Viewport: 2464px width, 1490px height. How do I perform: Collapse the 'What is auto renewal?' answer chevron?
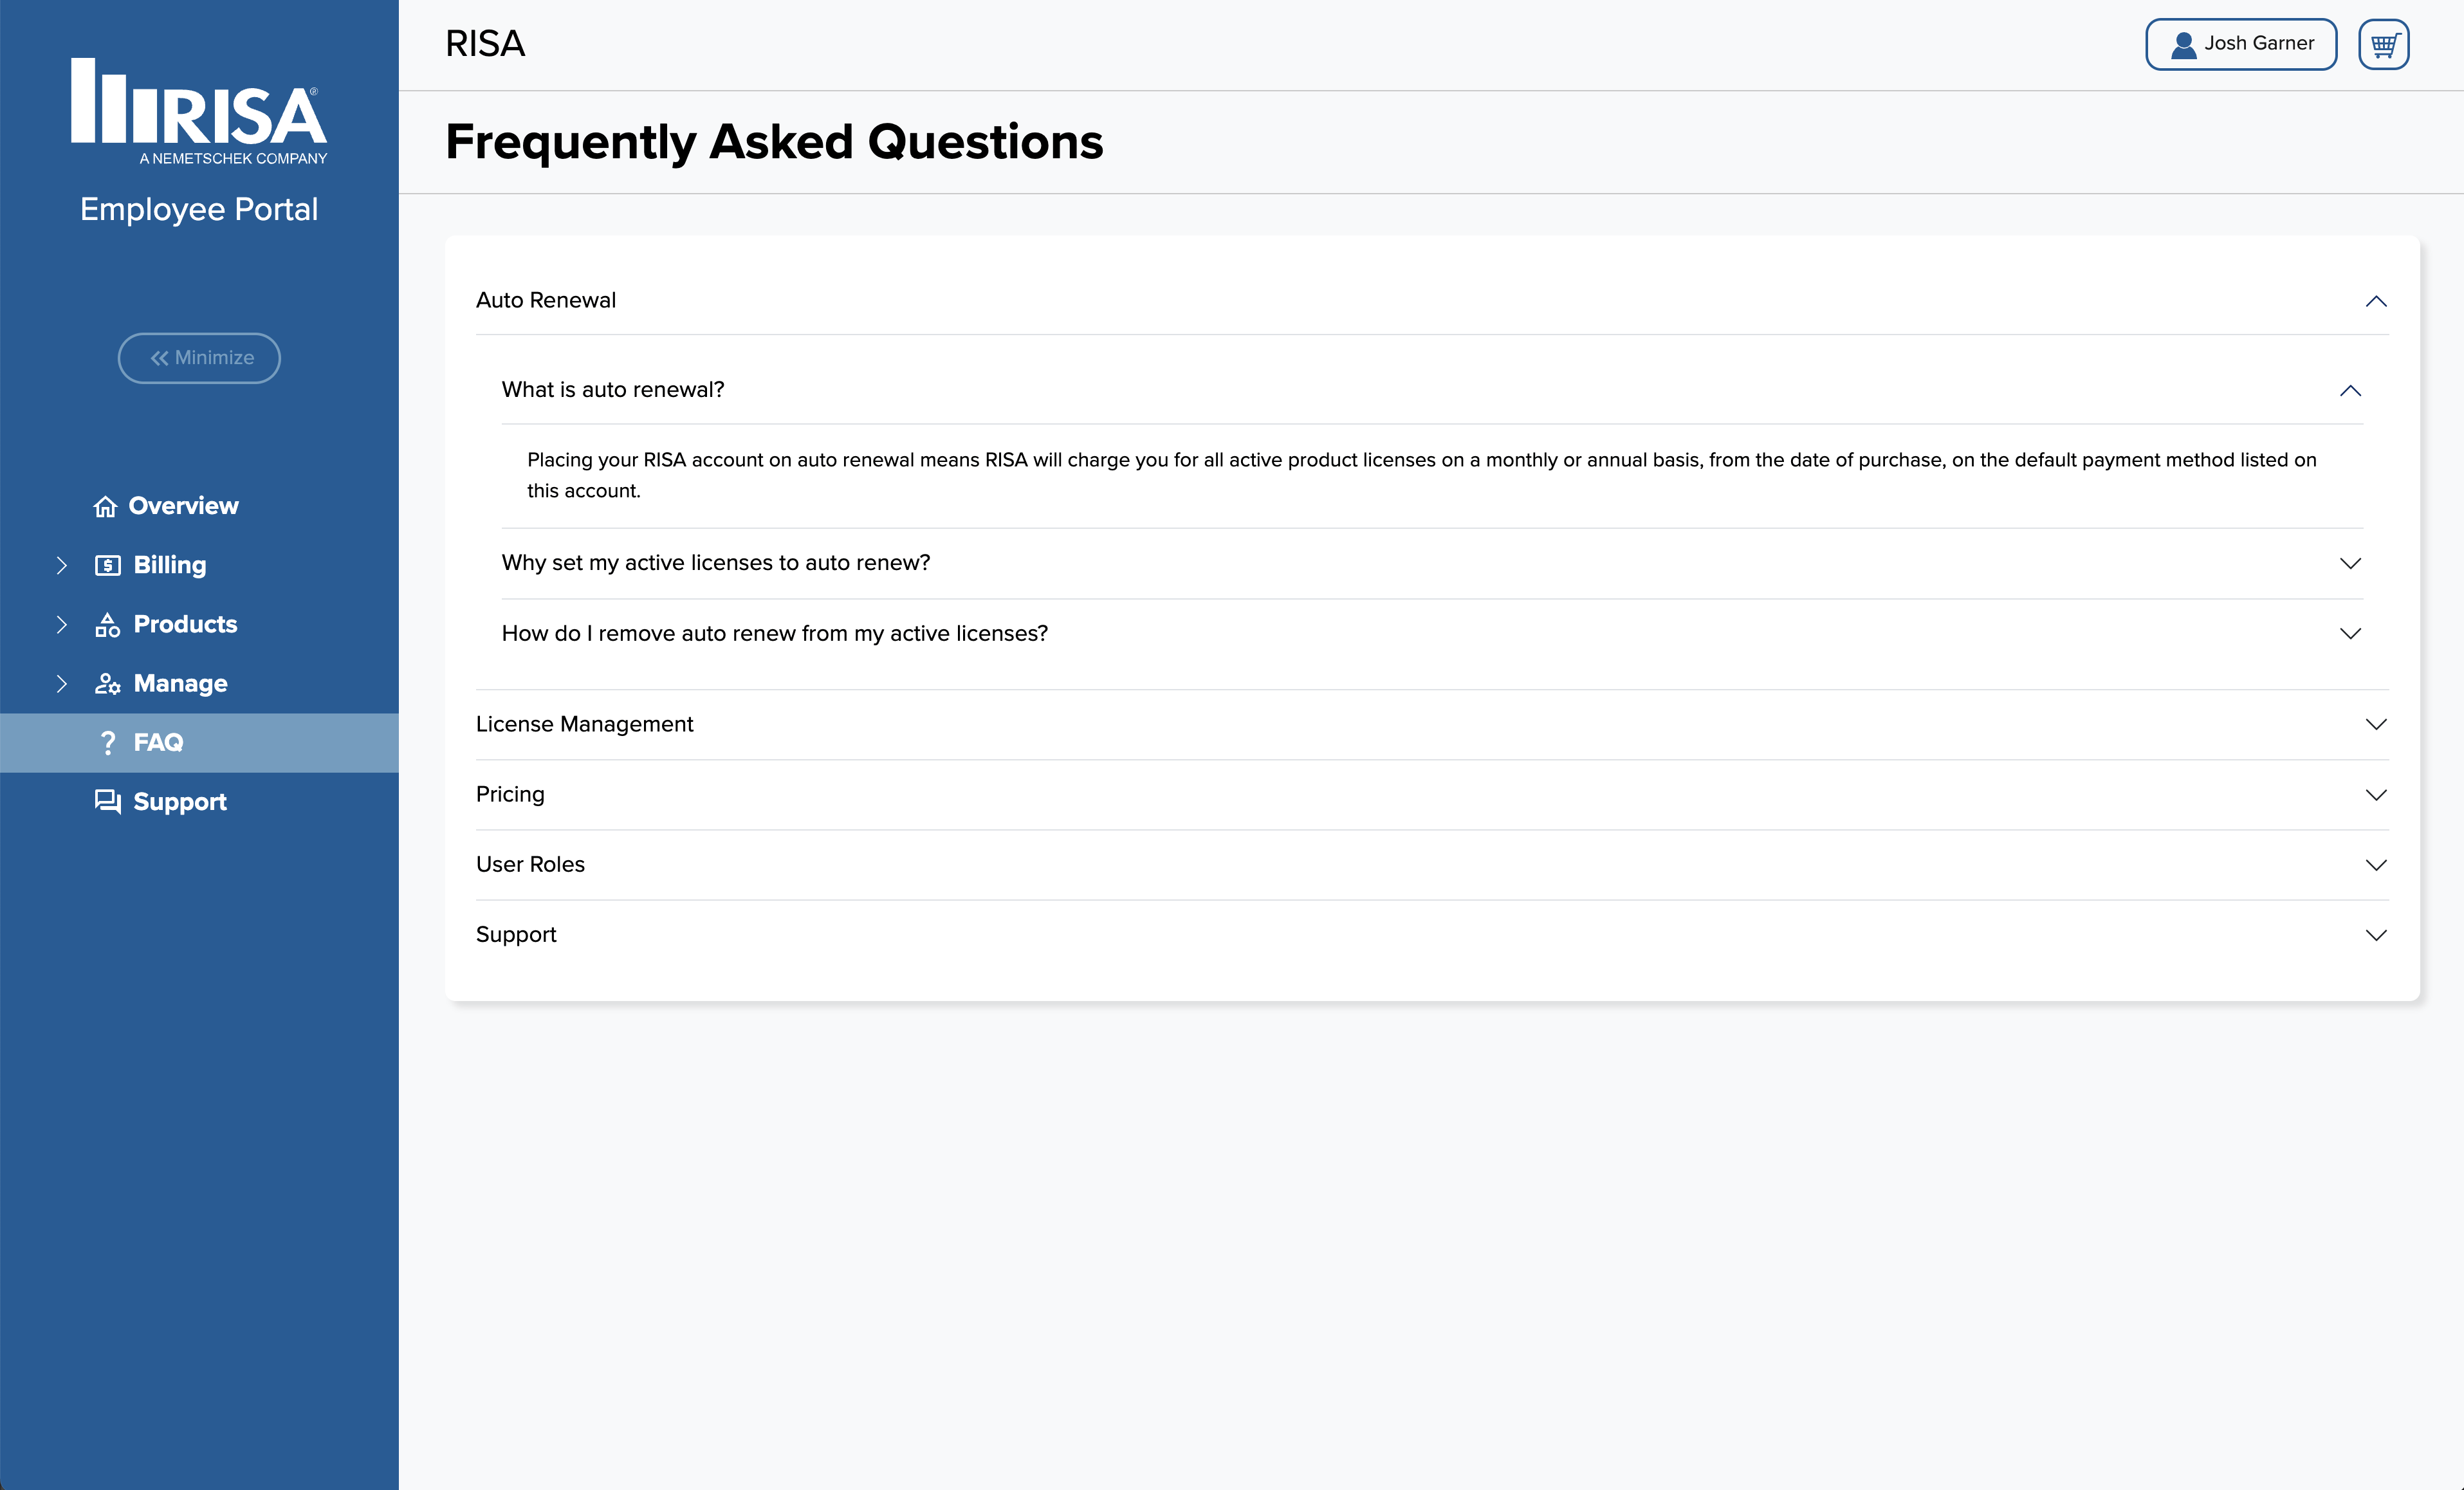(2350, 390)
